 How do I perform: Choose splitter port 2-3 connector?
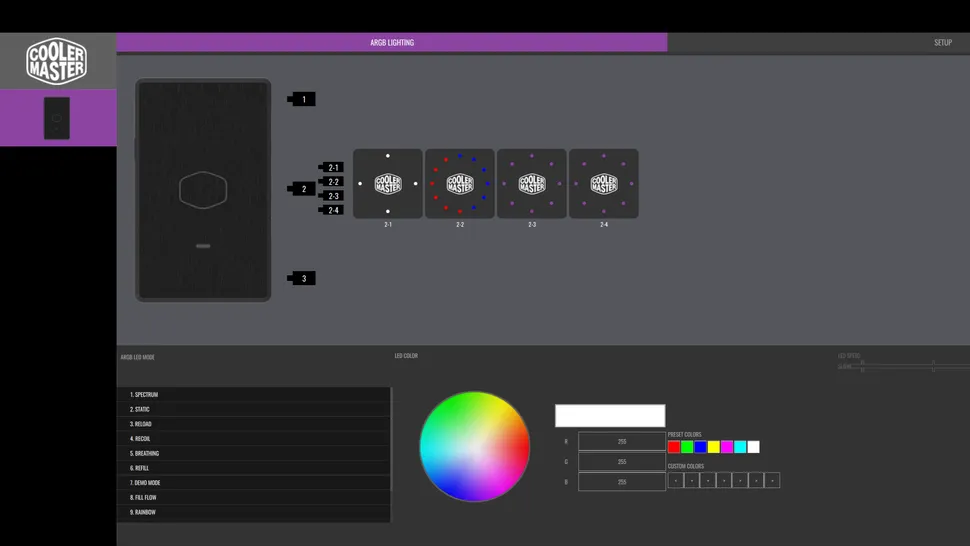[x=332, y=196]
